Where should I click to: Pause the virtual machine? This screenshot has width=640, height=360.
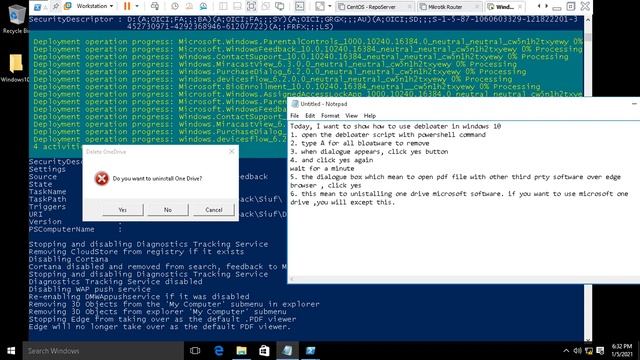[127, 6]
